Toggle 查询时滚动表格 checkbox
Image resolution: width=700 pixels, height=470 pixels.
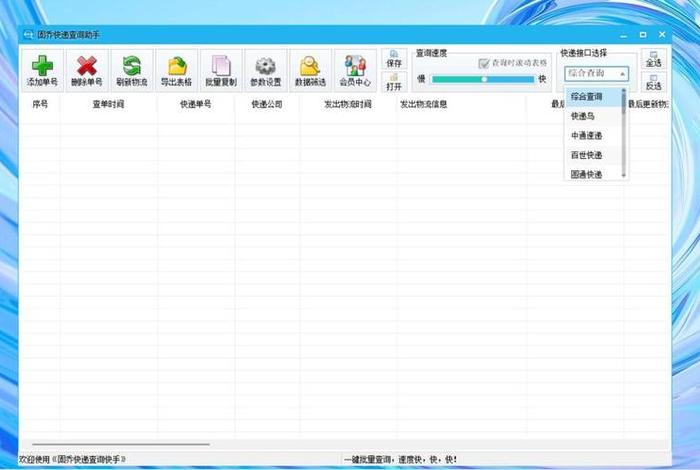(x=483, y=63)
